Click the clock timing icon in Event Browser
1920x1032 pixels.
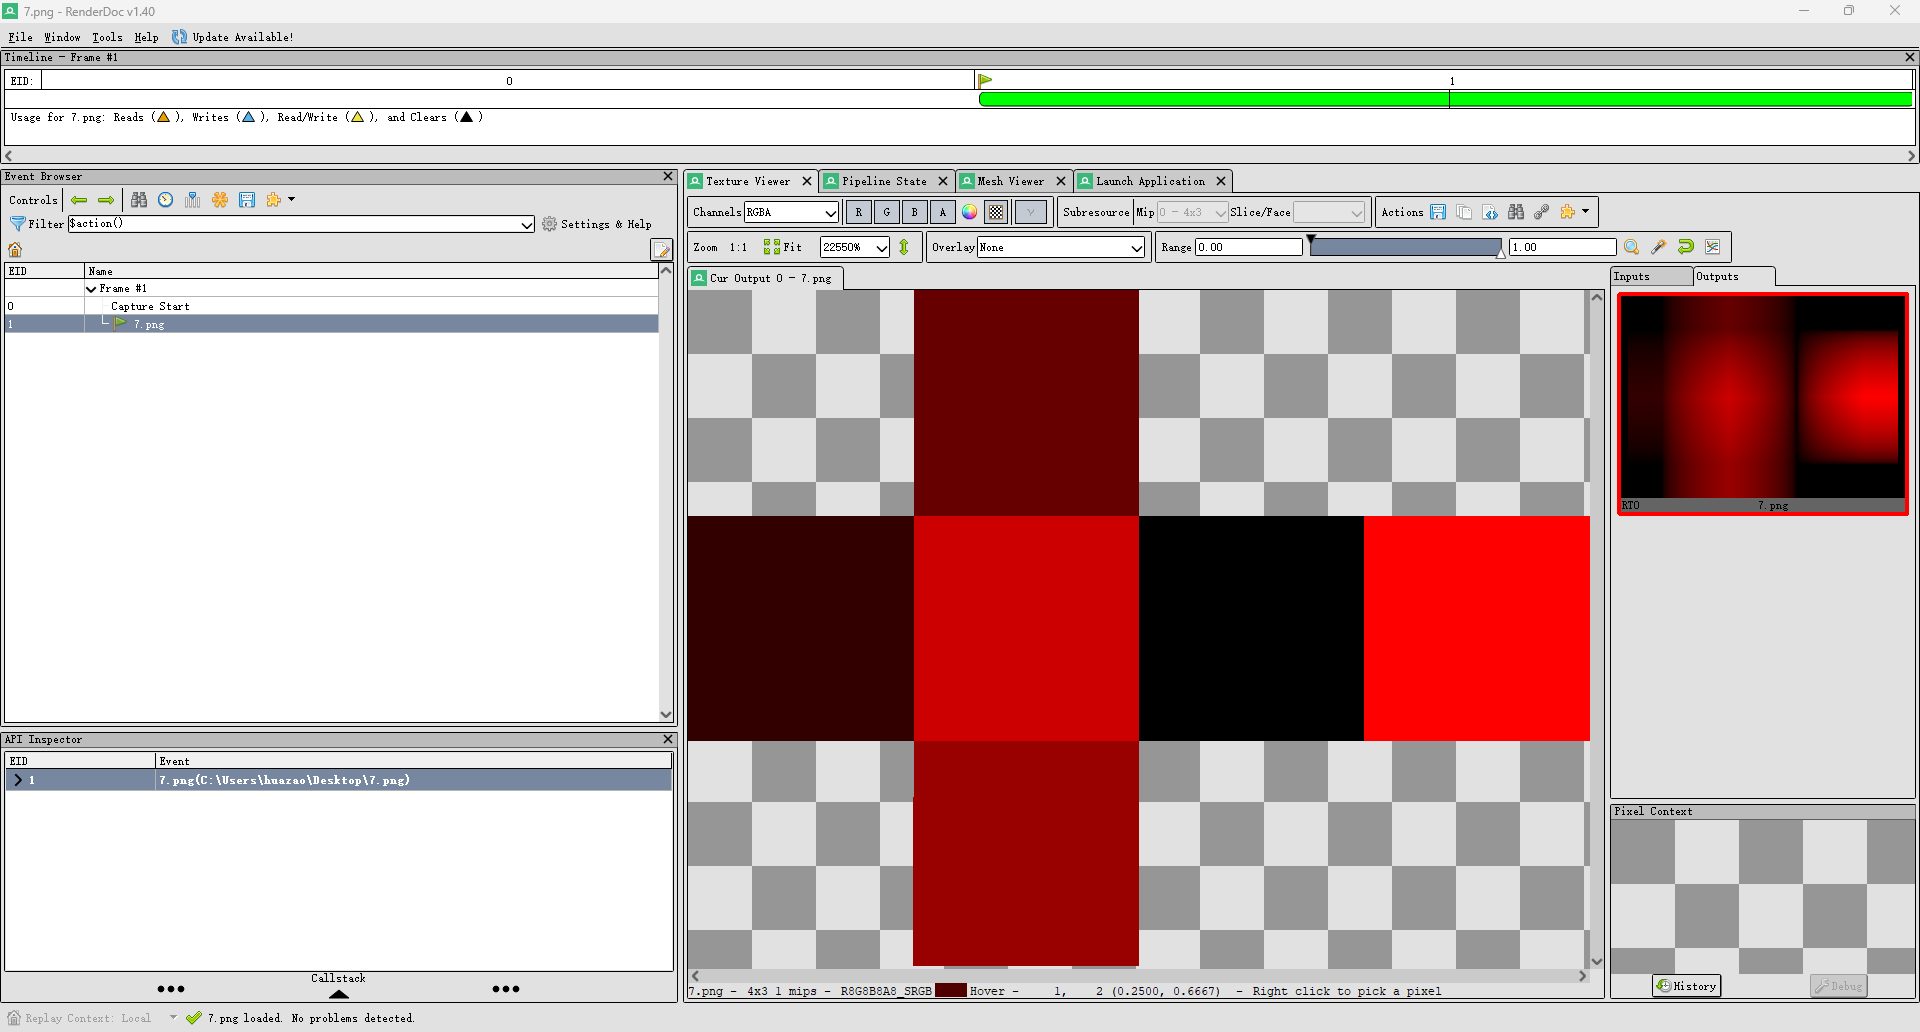166,200
